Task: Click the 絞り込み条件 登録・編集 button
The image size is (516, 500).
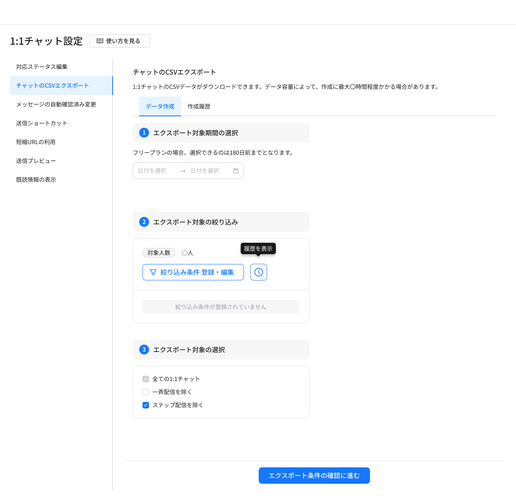Action: pyautogui.click(x=193, y=272)
